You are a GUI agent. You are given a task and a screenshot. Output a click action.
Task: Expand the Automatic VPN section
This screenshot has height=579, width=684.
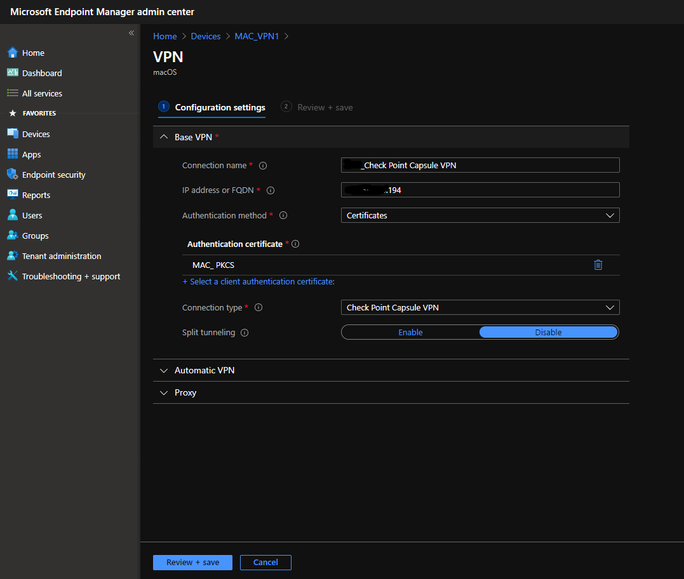[204, 370]
